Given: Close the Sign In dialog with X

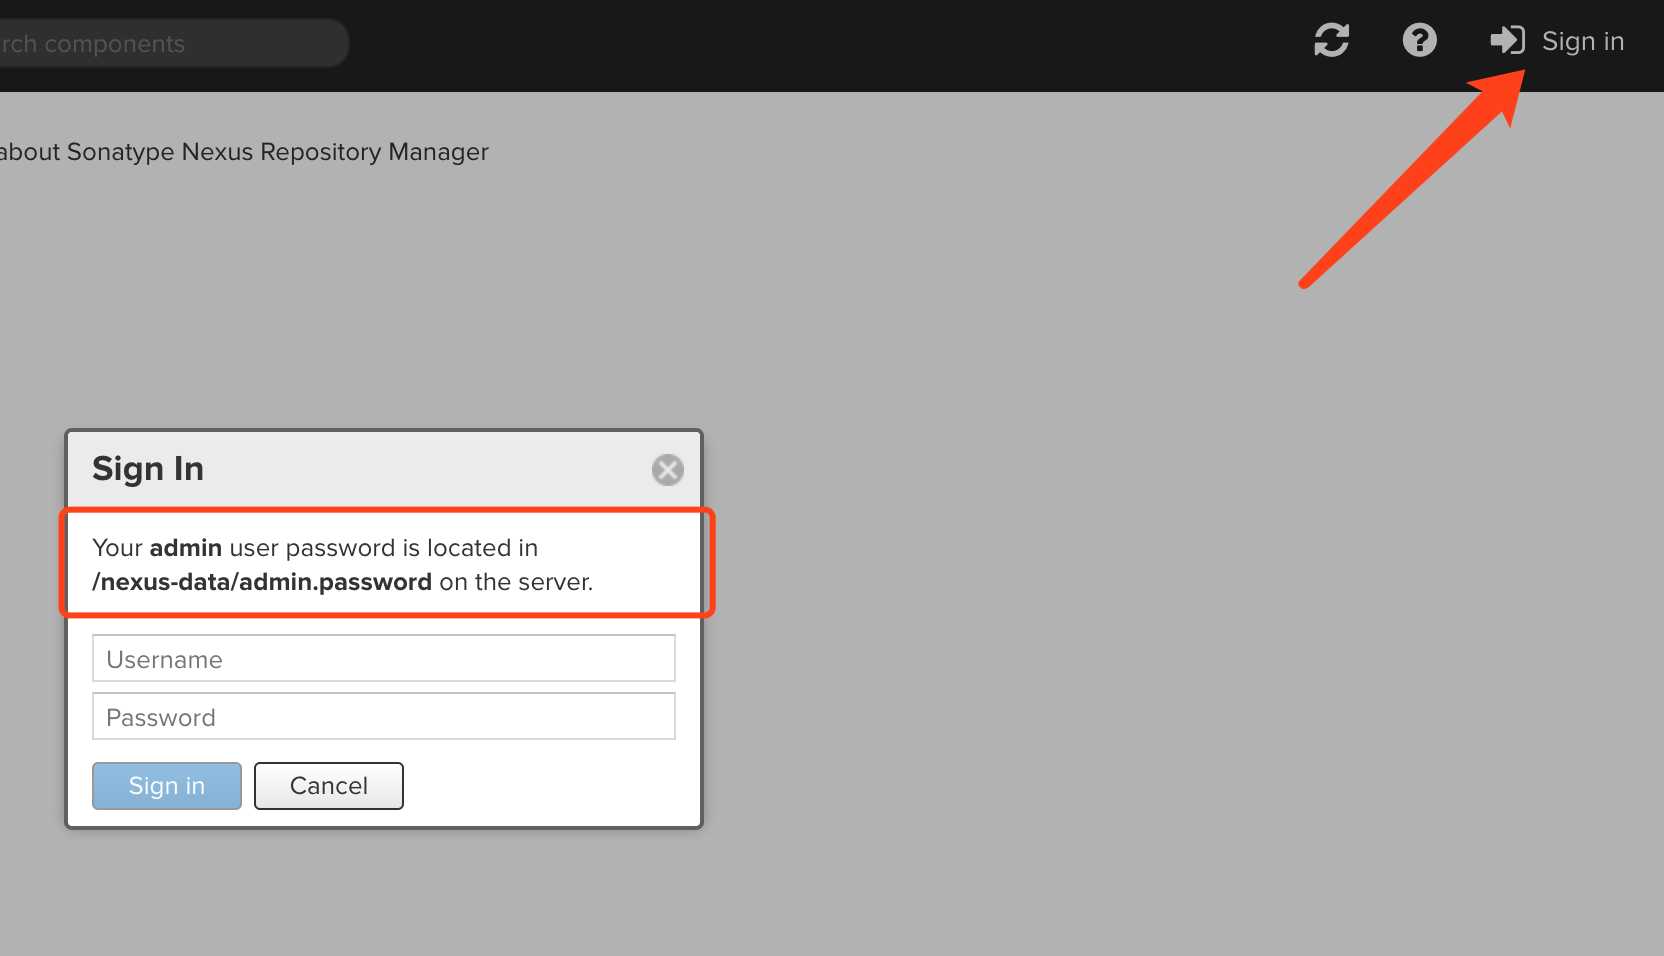Looking at the screenshot, I should (667, 470).
